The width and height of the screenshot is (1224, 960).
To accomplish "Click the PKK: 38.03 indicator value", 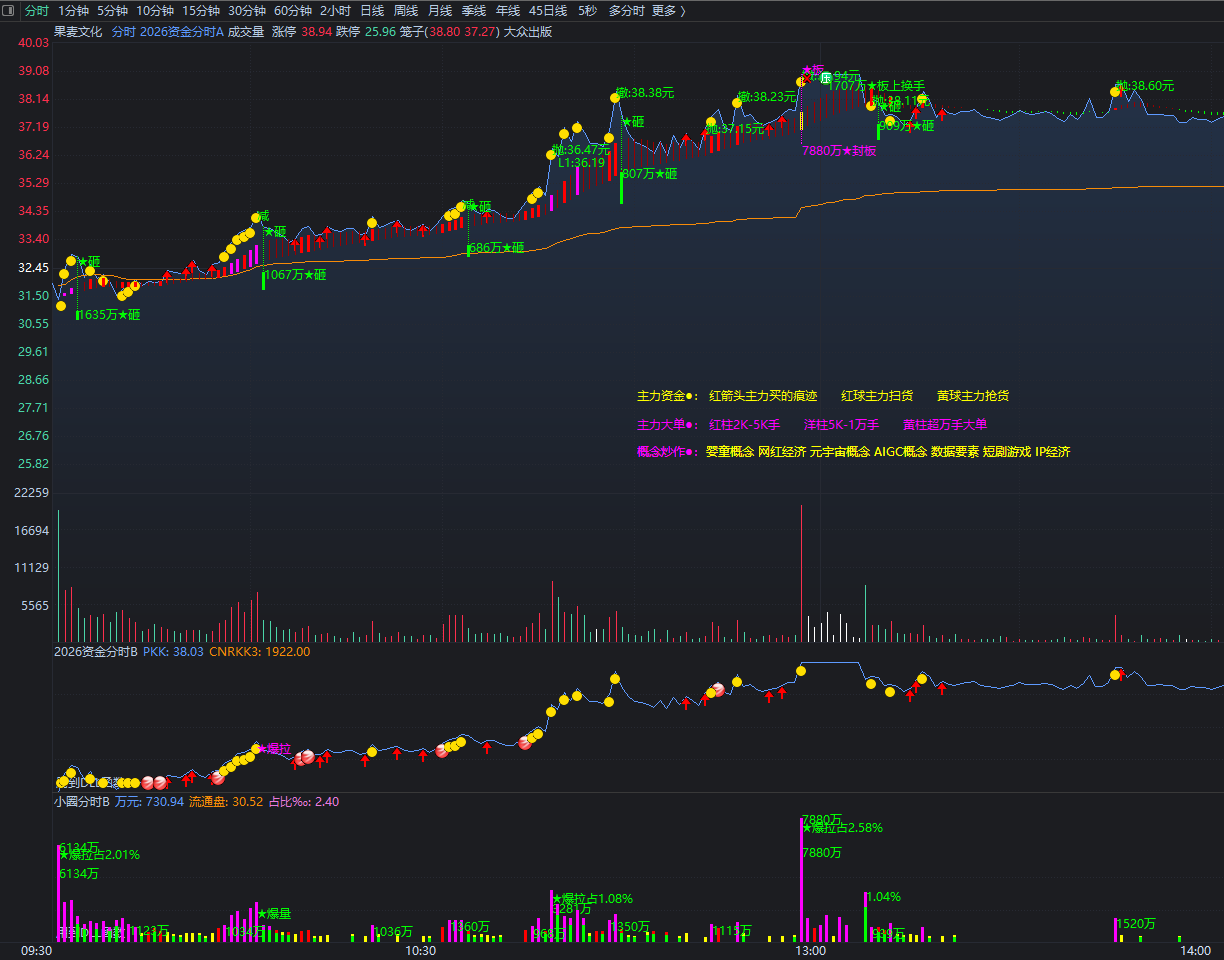I will [x=173, y=651].
